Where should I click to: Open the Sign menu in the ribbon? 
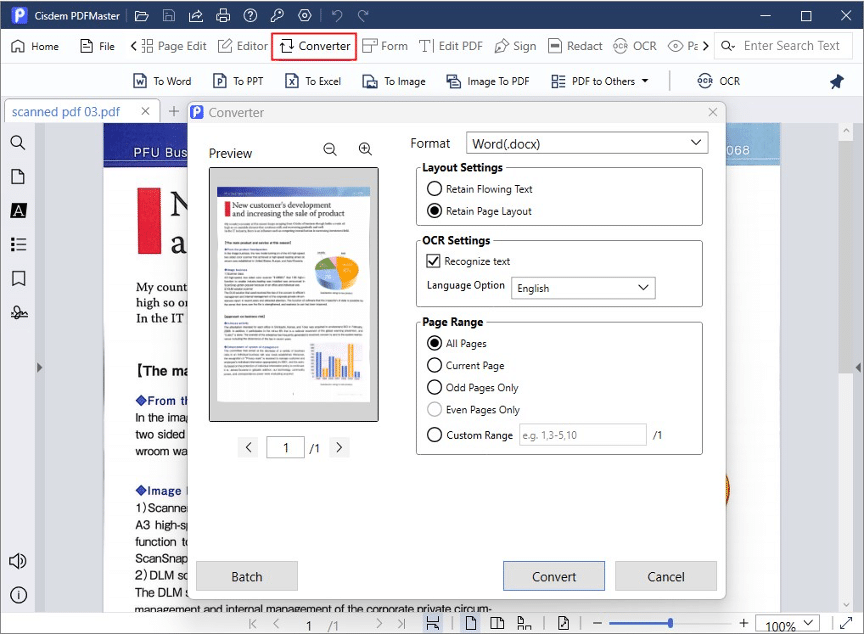[516, 45]
